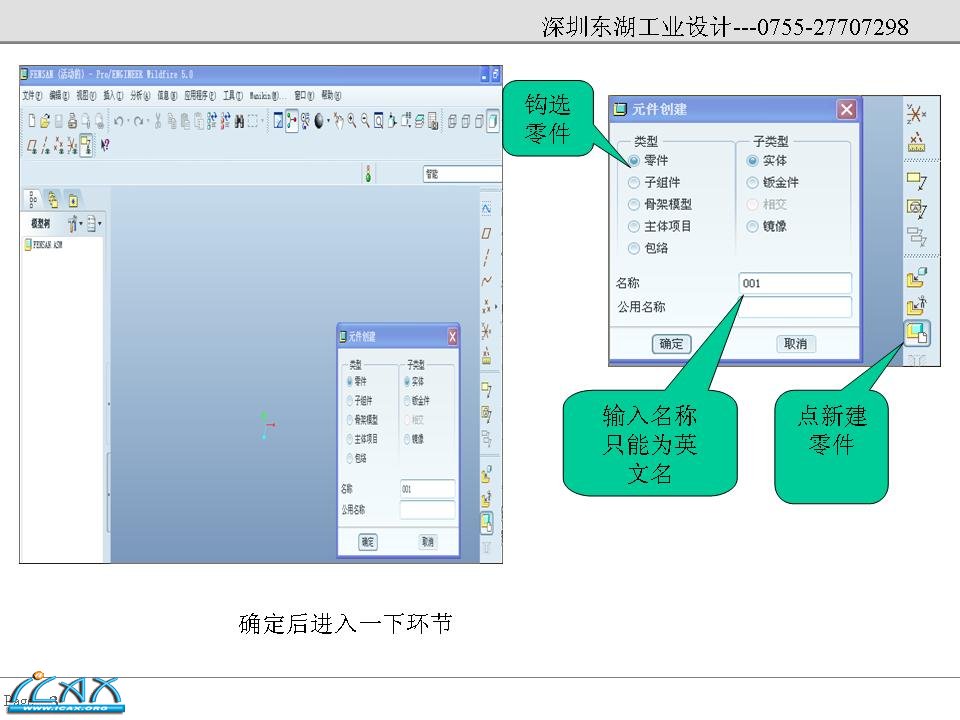Click the 取消 button to cancel
The image size is (960, 720).
click(795, 344)
